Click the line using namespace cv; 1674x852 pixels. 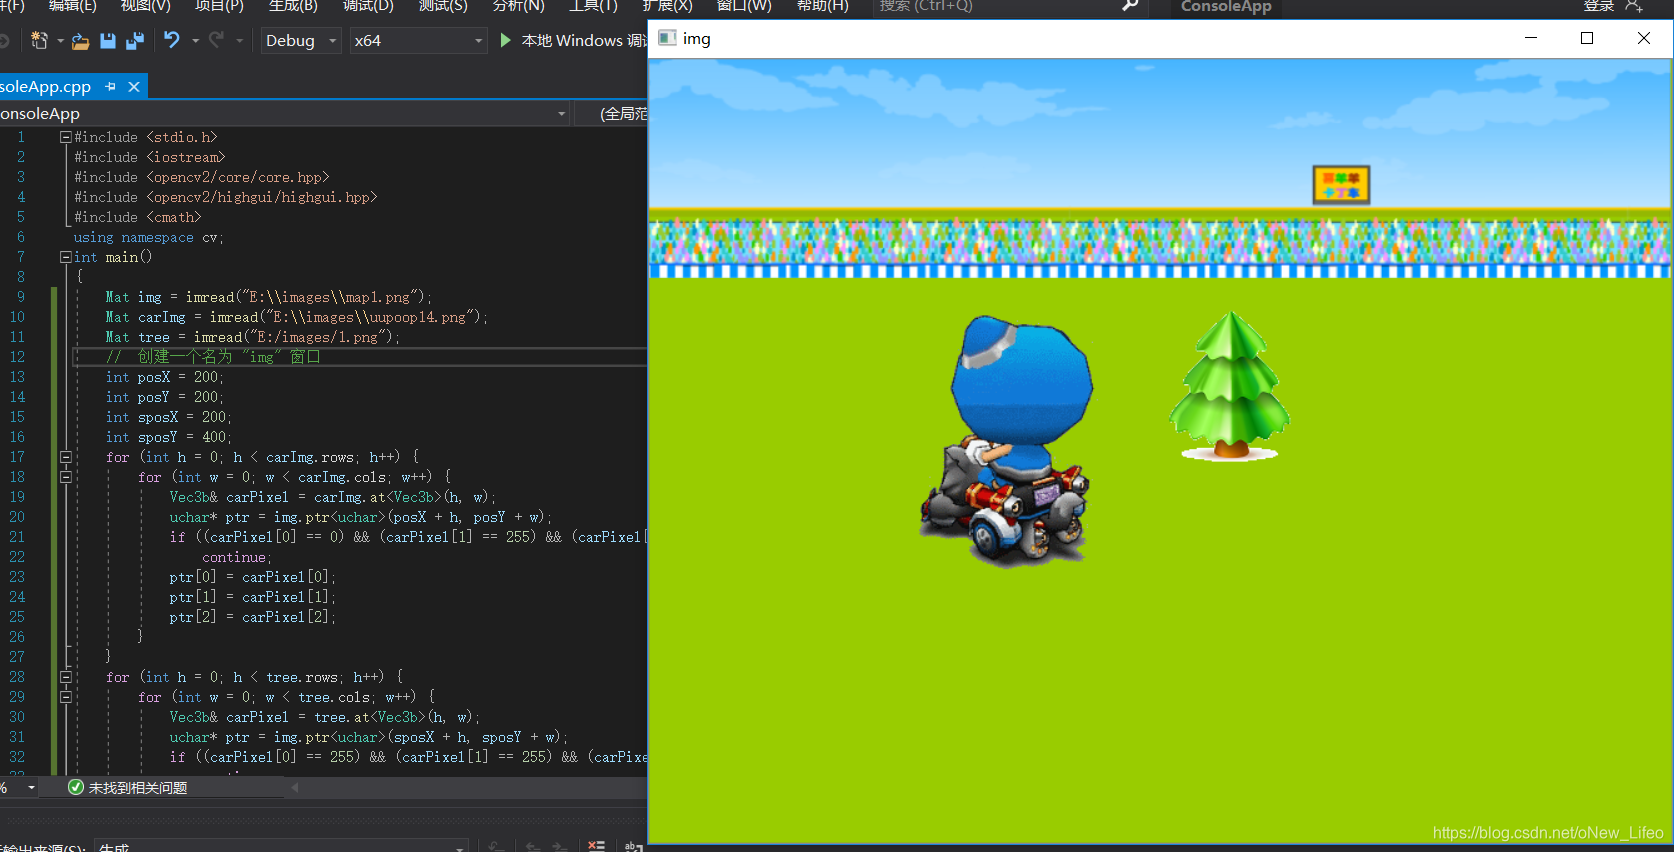click(x=149, y=237)
